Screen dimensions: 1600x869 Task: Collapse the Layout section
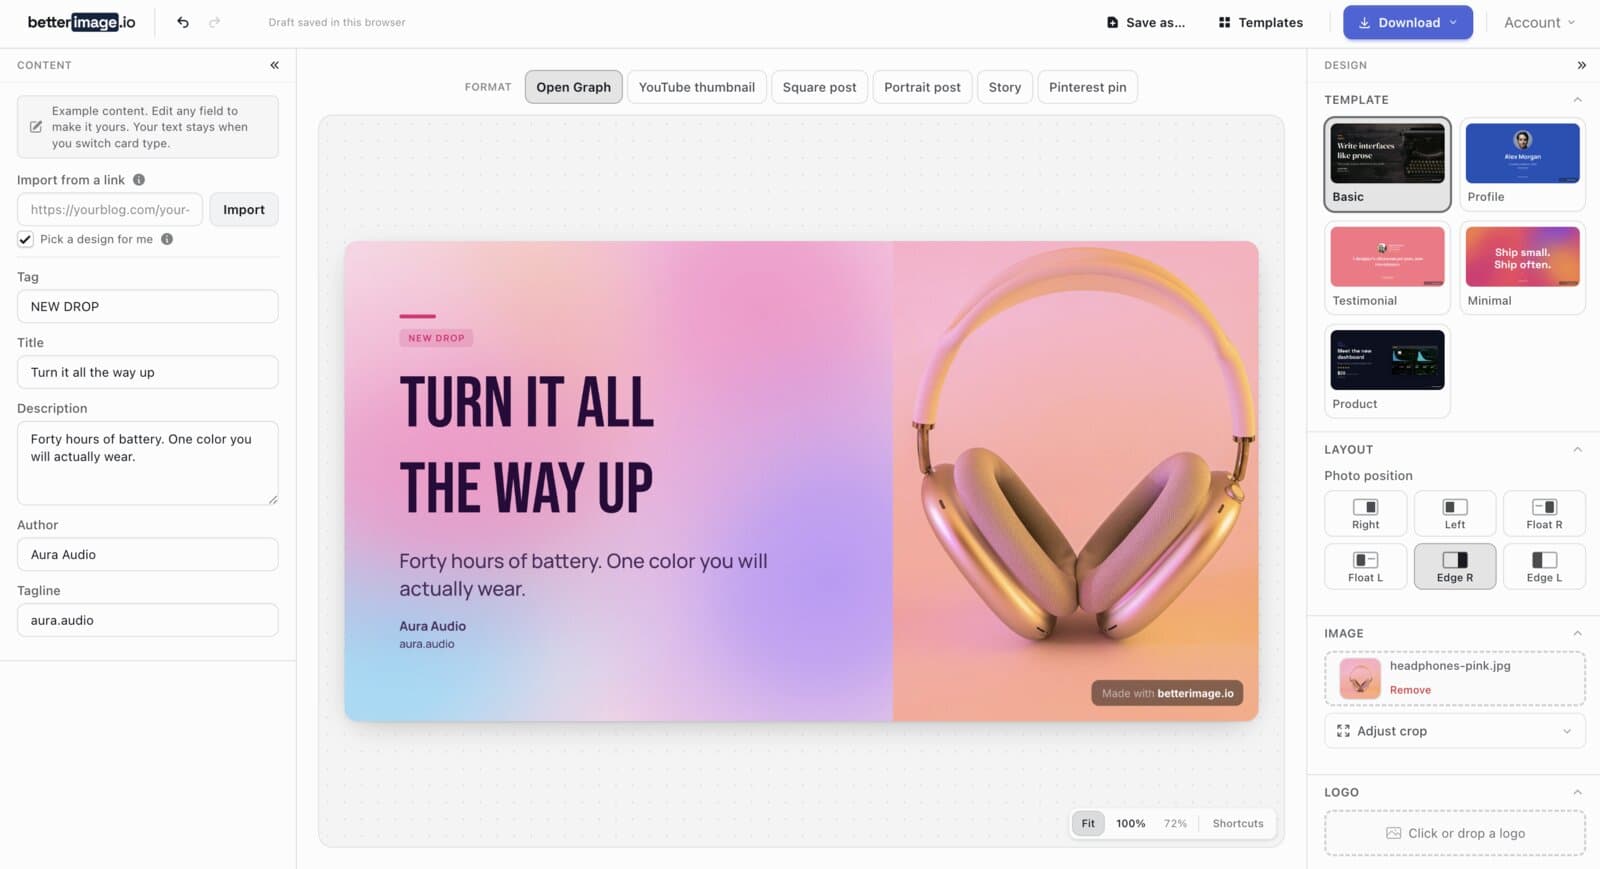point(1577,450)
